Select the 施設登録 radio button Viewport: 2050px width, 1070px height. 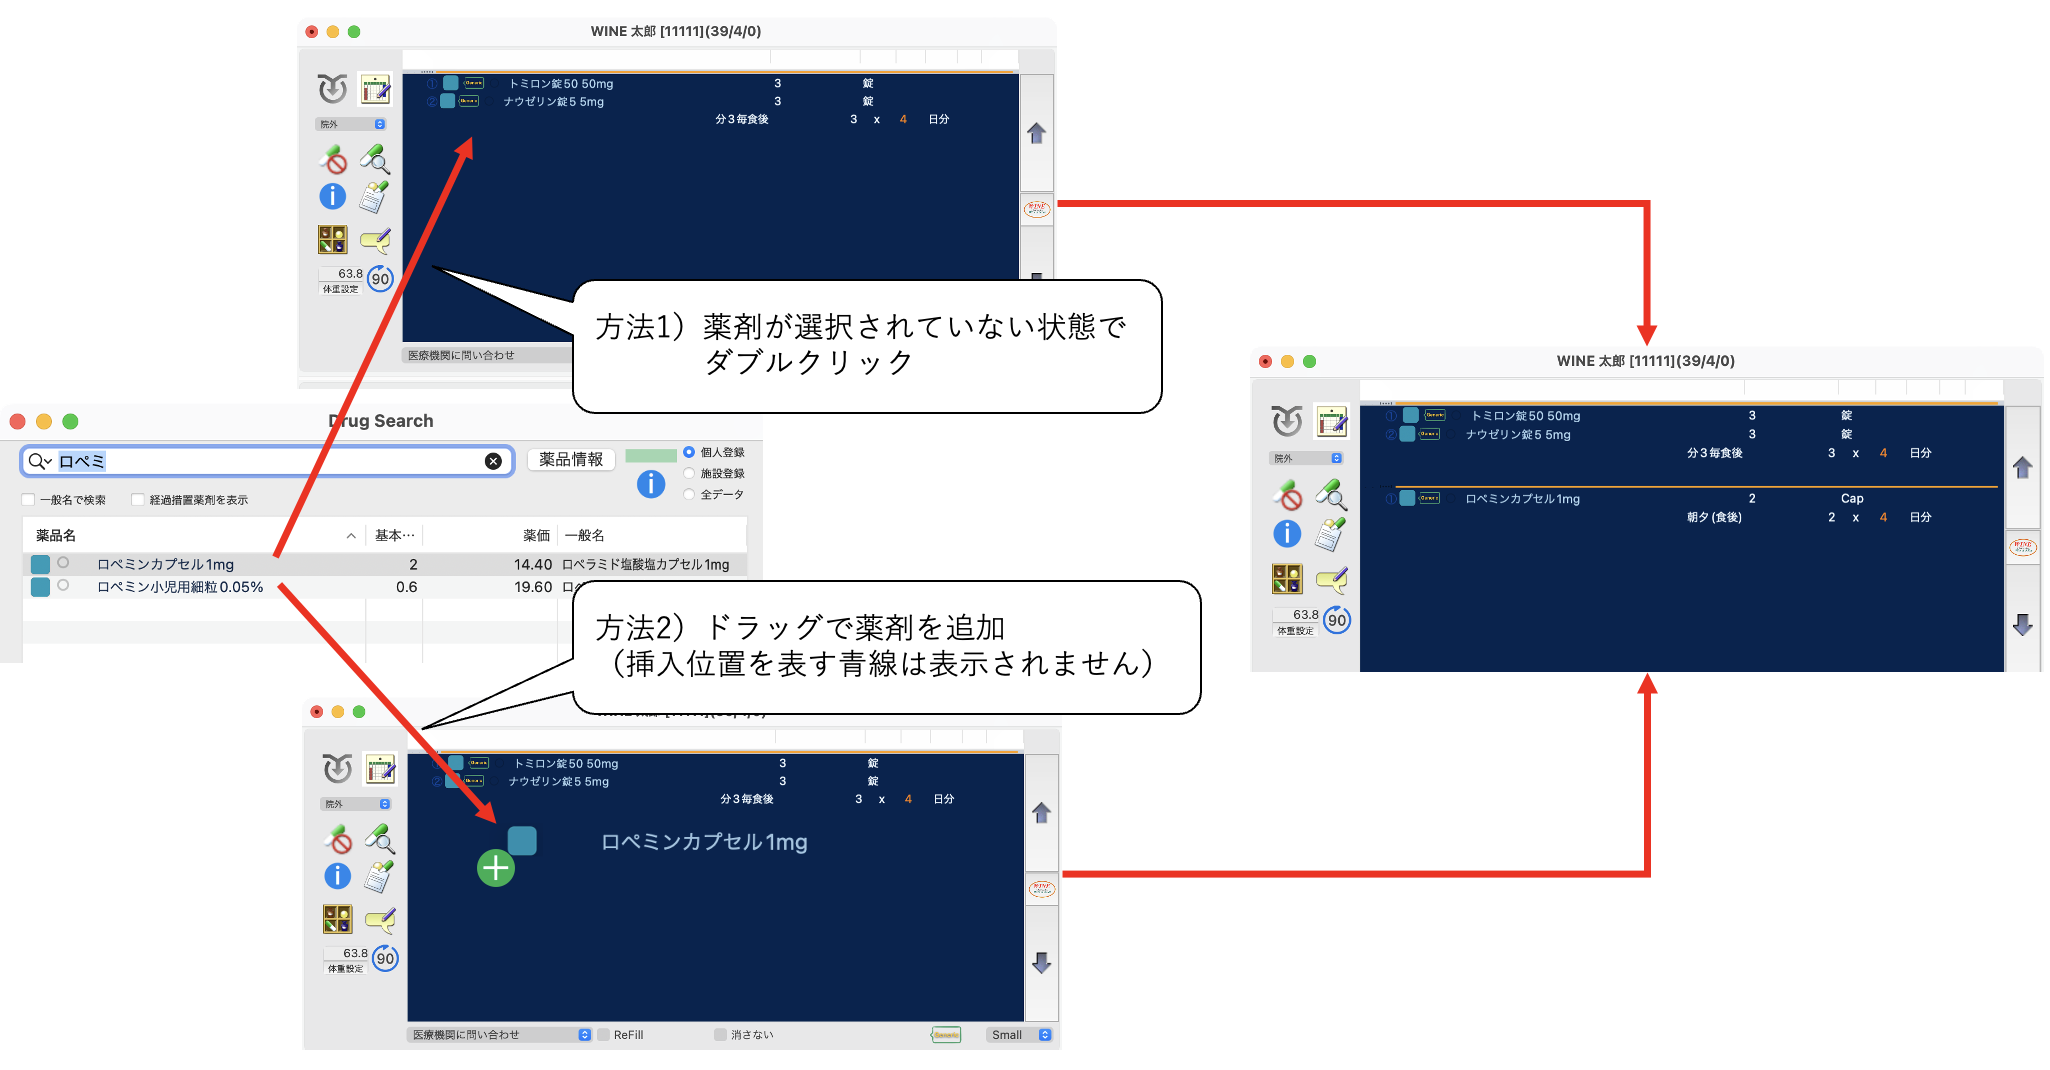tap(688, 474)
